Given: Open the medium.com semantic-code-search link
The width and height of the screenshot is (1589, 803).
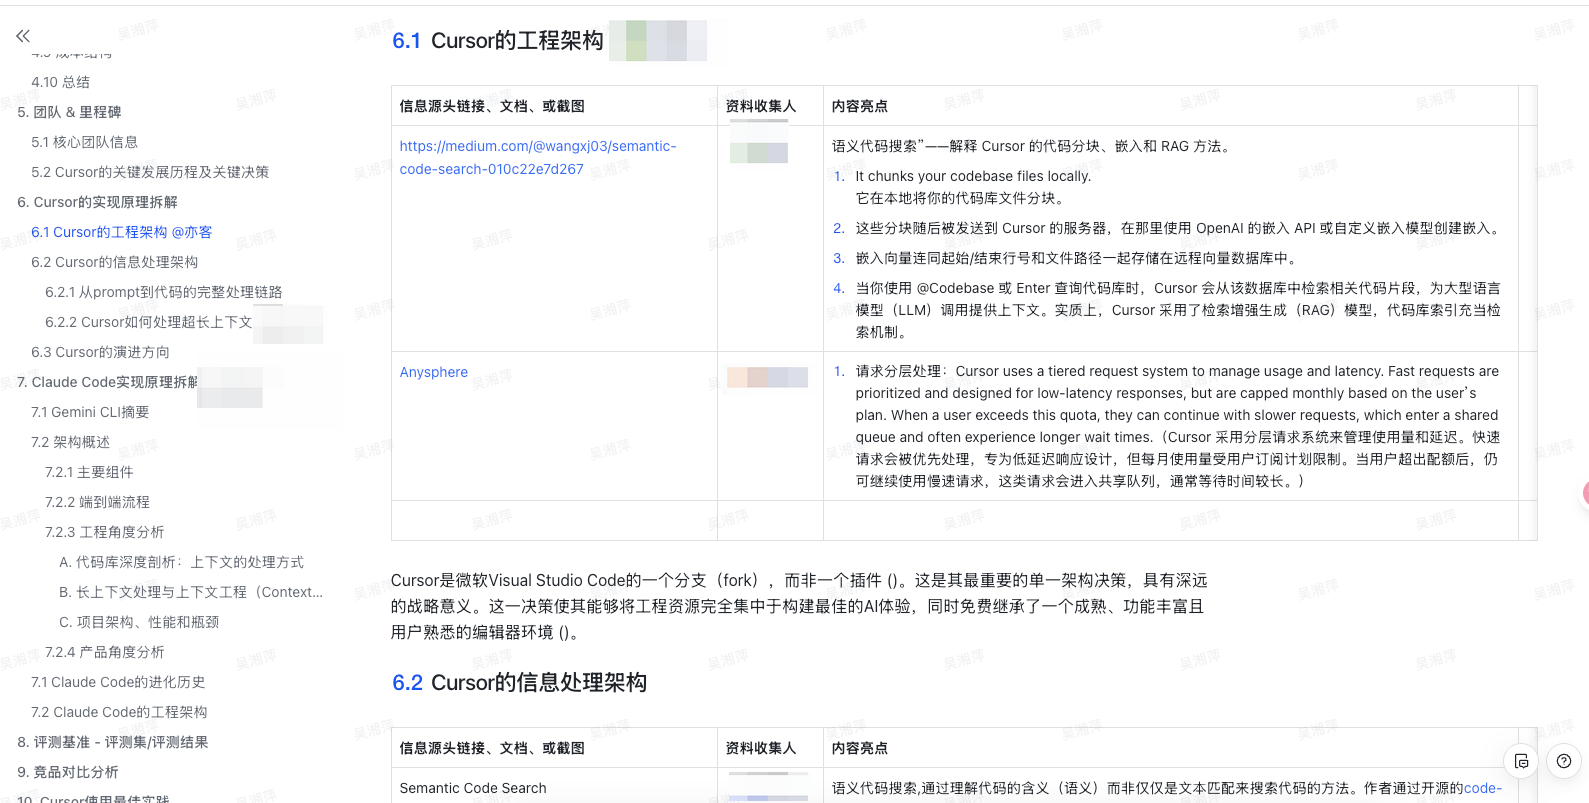Looking at the screenshot, I should 538,158.
